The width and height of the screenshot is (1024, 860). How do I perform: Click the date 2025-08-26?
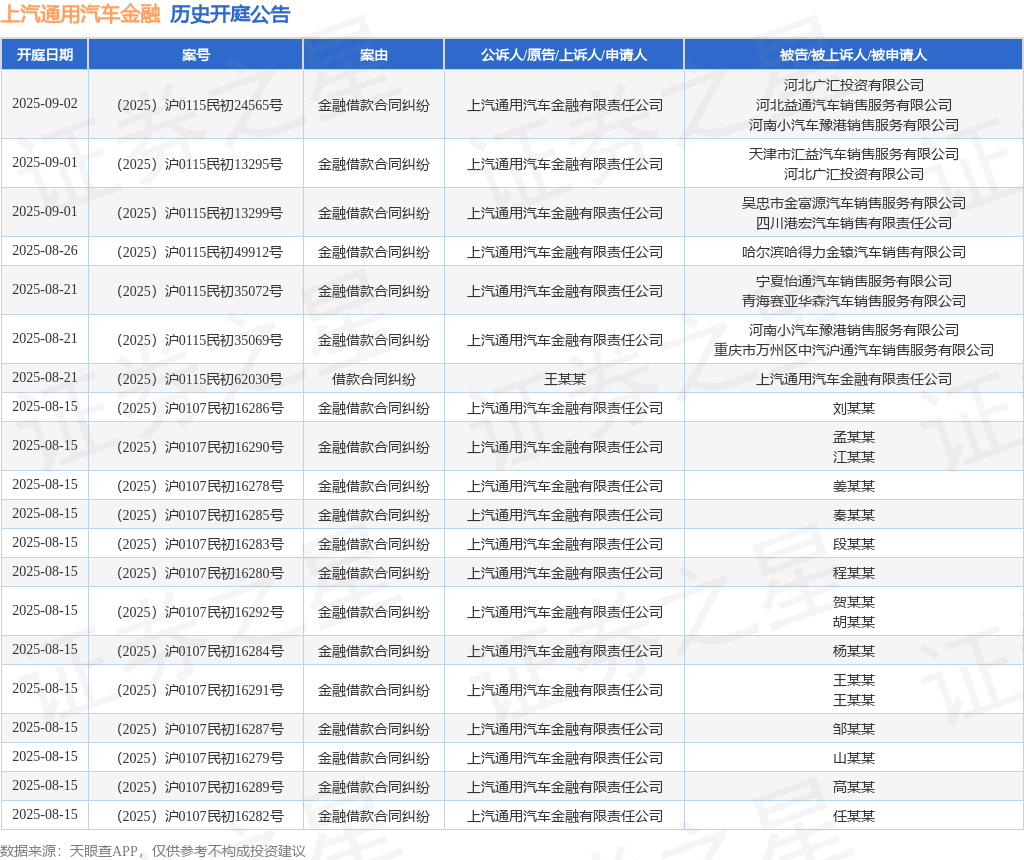44,251
